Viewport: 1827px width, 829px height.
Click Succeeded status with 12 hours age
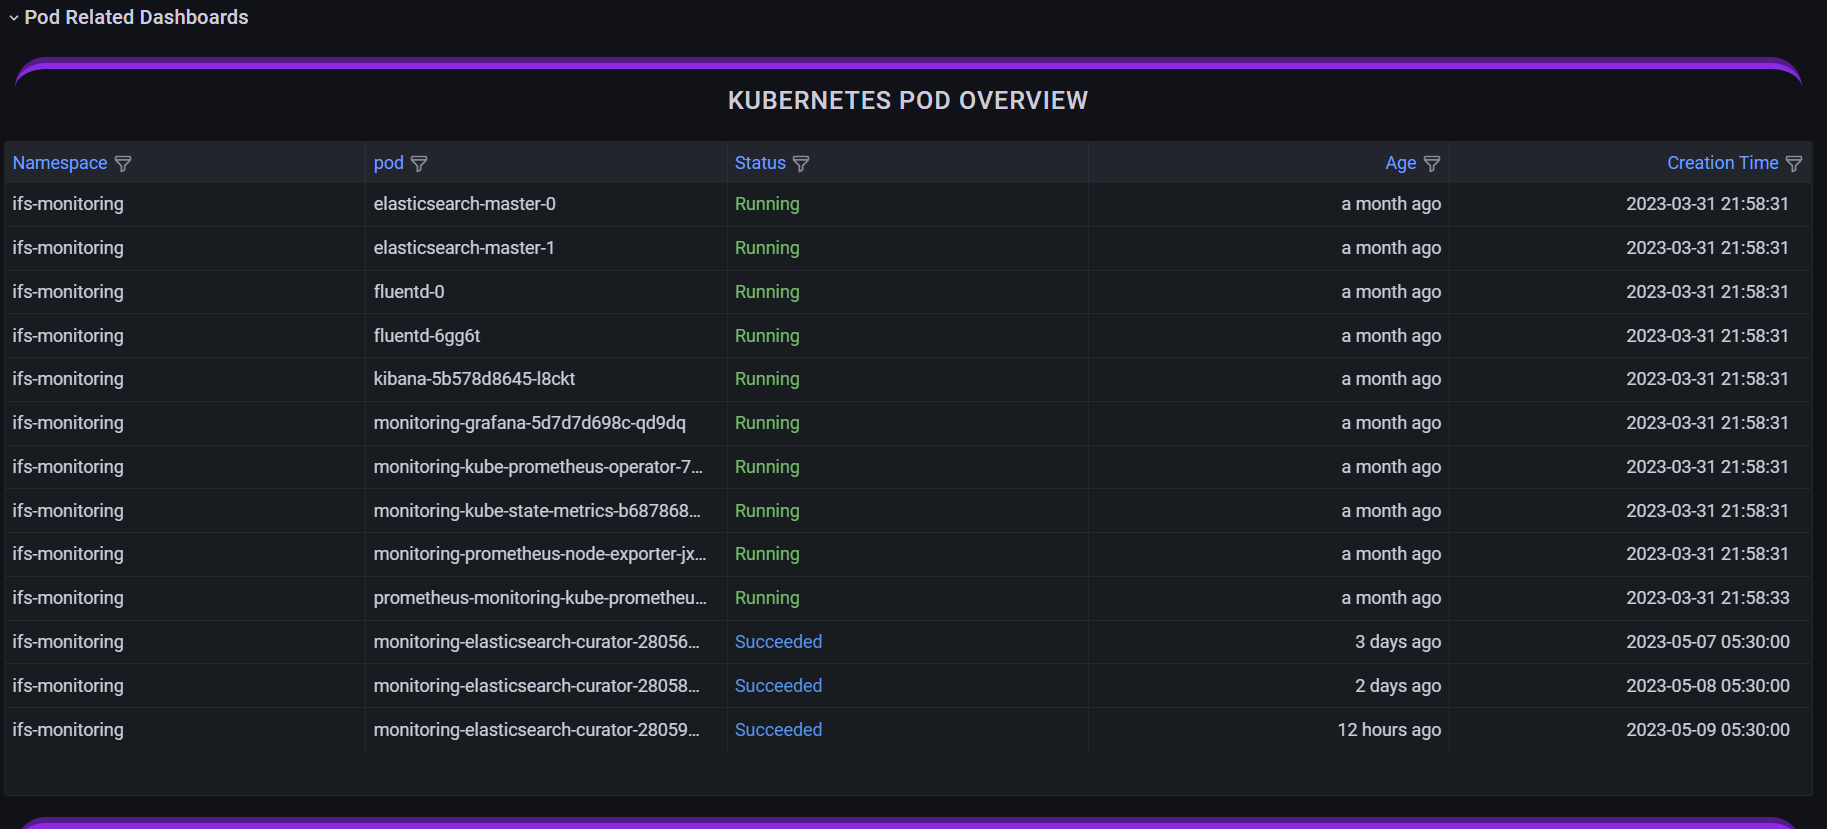point(778,730)
